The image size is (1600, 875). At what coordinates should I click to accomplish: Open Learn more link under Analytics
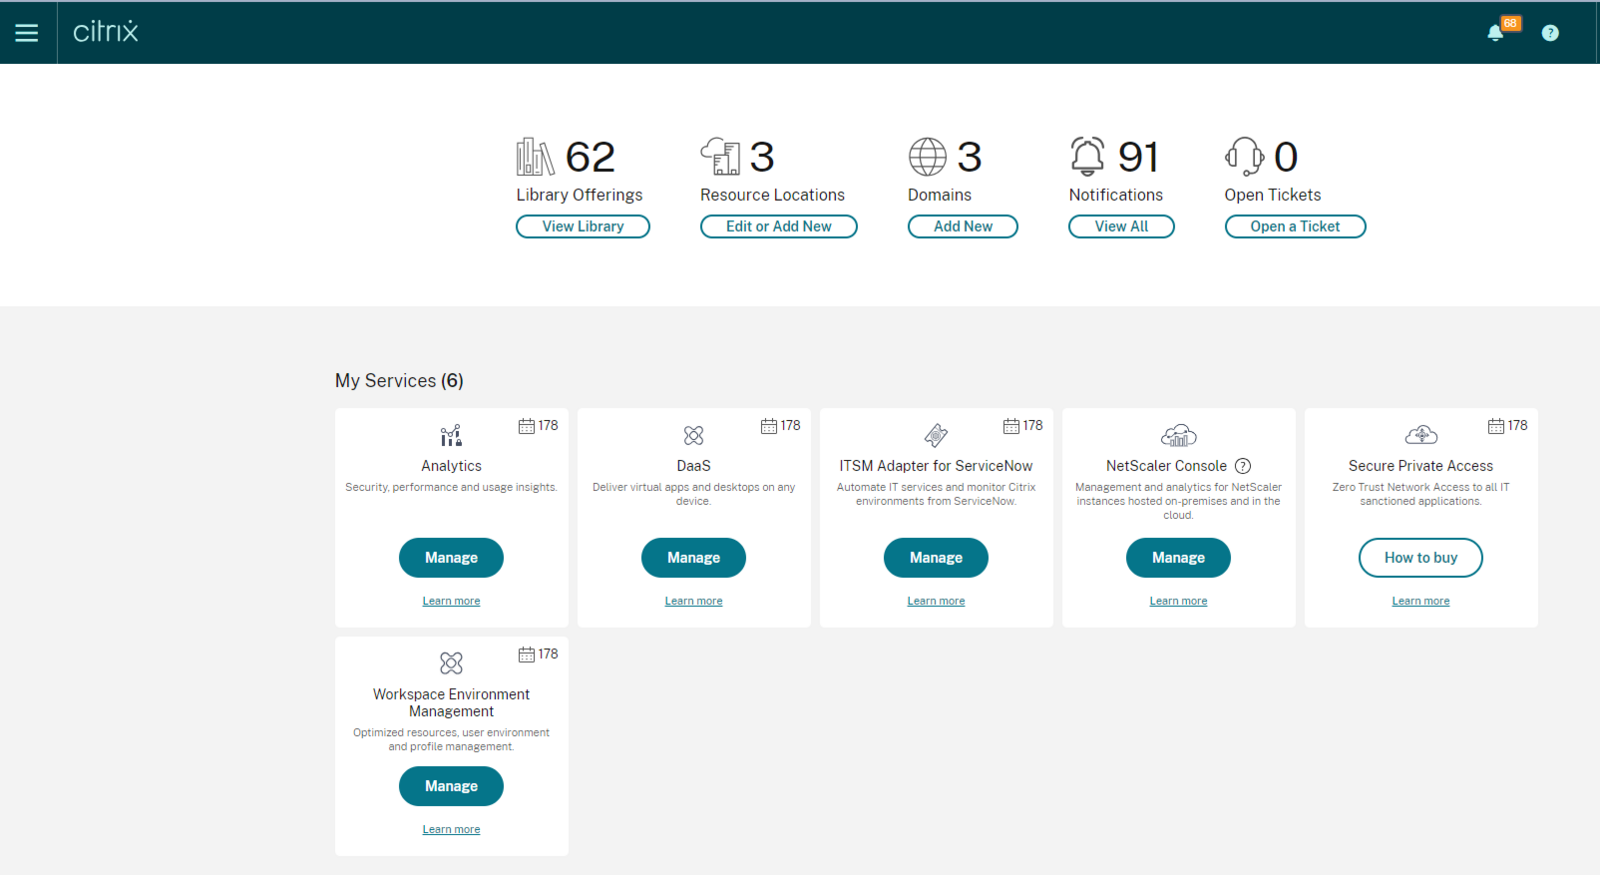[x=451, y=601]
